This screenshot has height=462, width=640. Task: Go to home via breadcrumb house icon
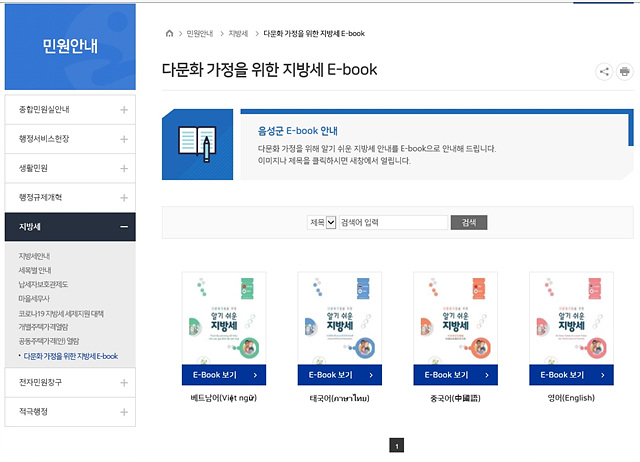[x=169, y=33]
